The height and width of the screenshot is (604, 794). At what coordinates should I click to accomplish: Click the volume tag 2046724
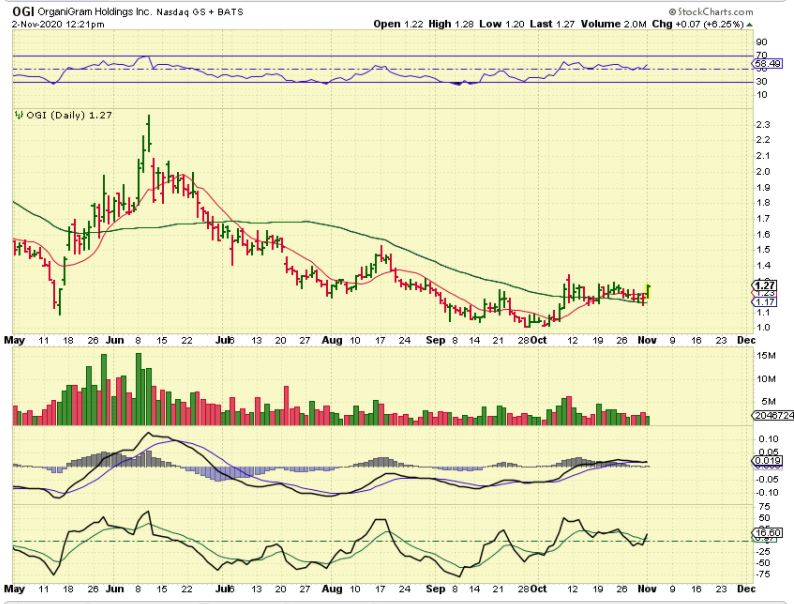pos(773,415)
